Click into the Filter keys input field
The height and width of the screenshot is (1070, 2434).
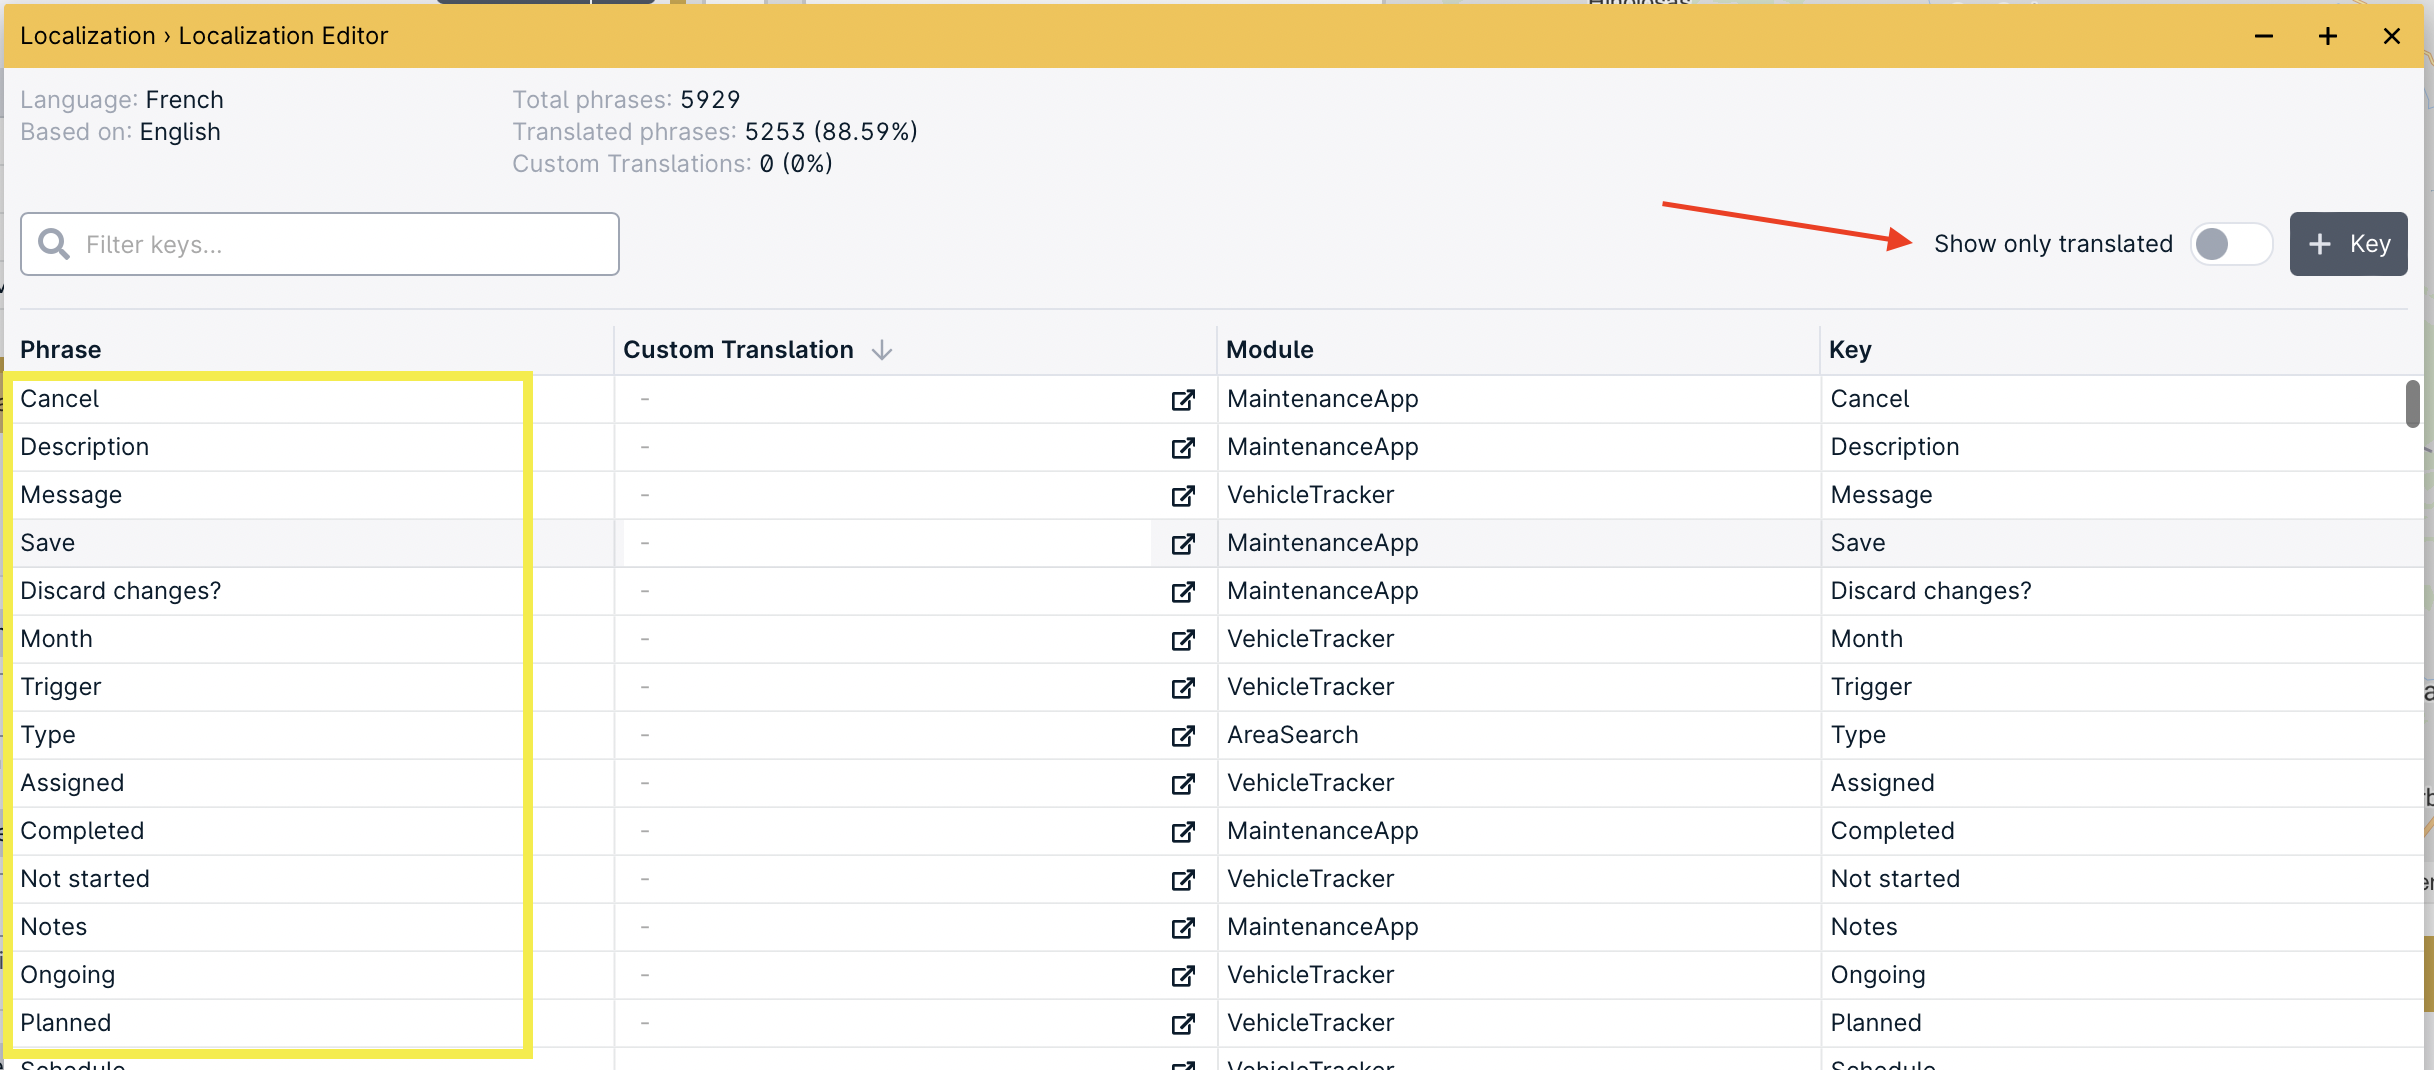340,244
